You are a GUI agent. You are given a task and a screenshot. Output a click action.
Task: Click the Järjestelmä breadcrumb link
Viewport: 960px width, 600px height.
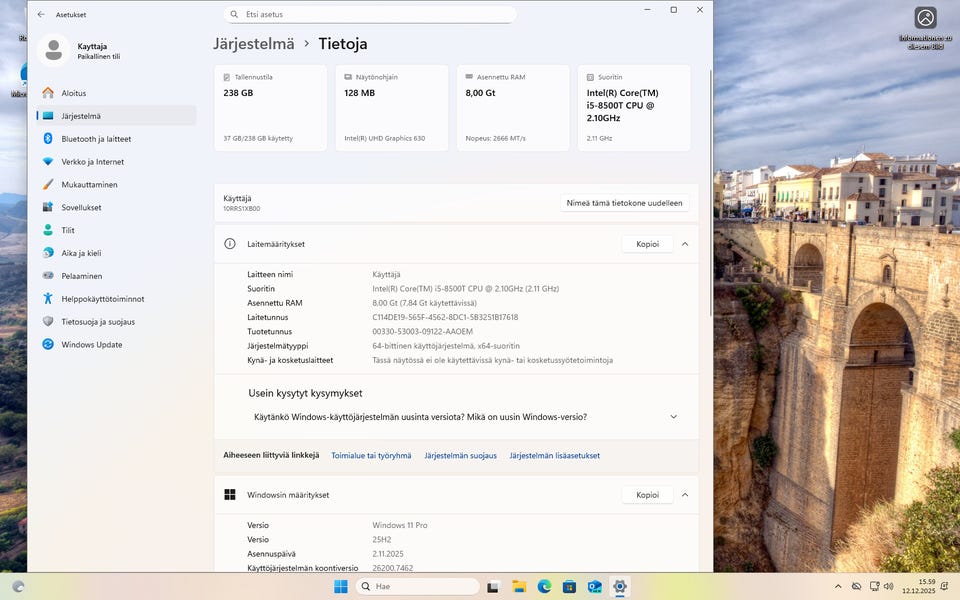point(253,44)
